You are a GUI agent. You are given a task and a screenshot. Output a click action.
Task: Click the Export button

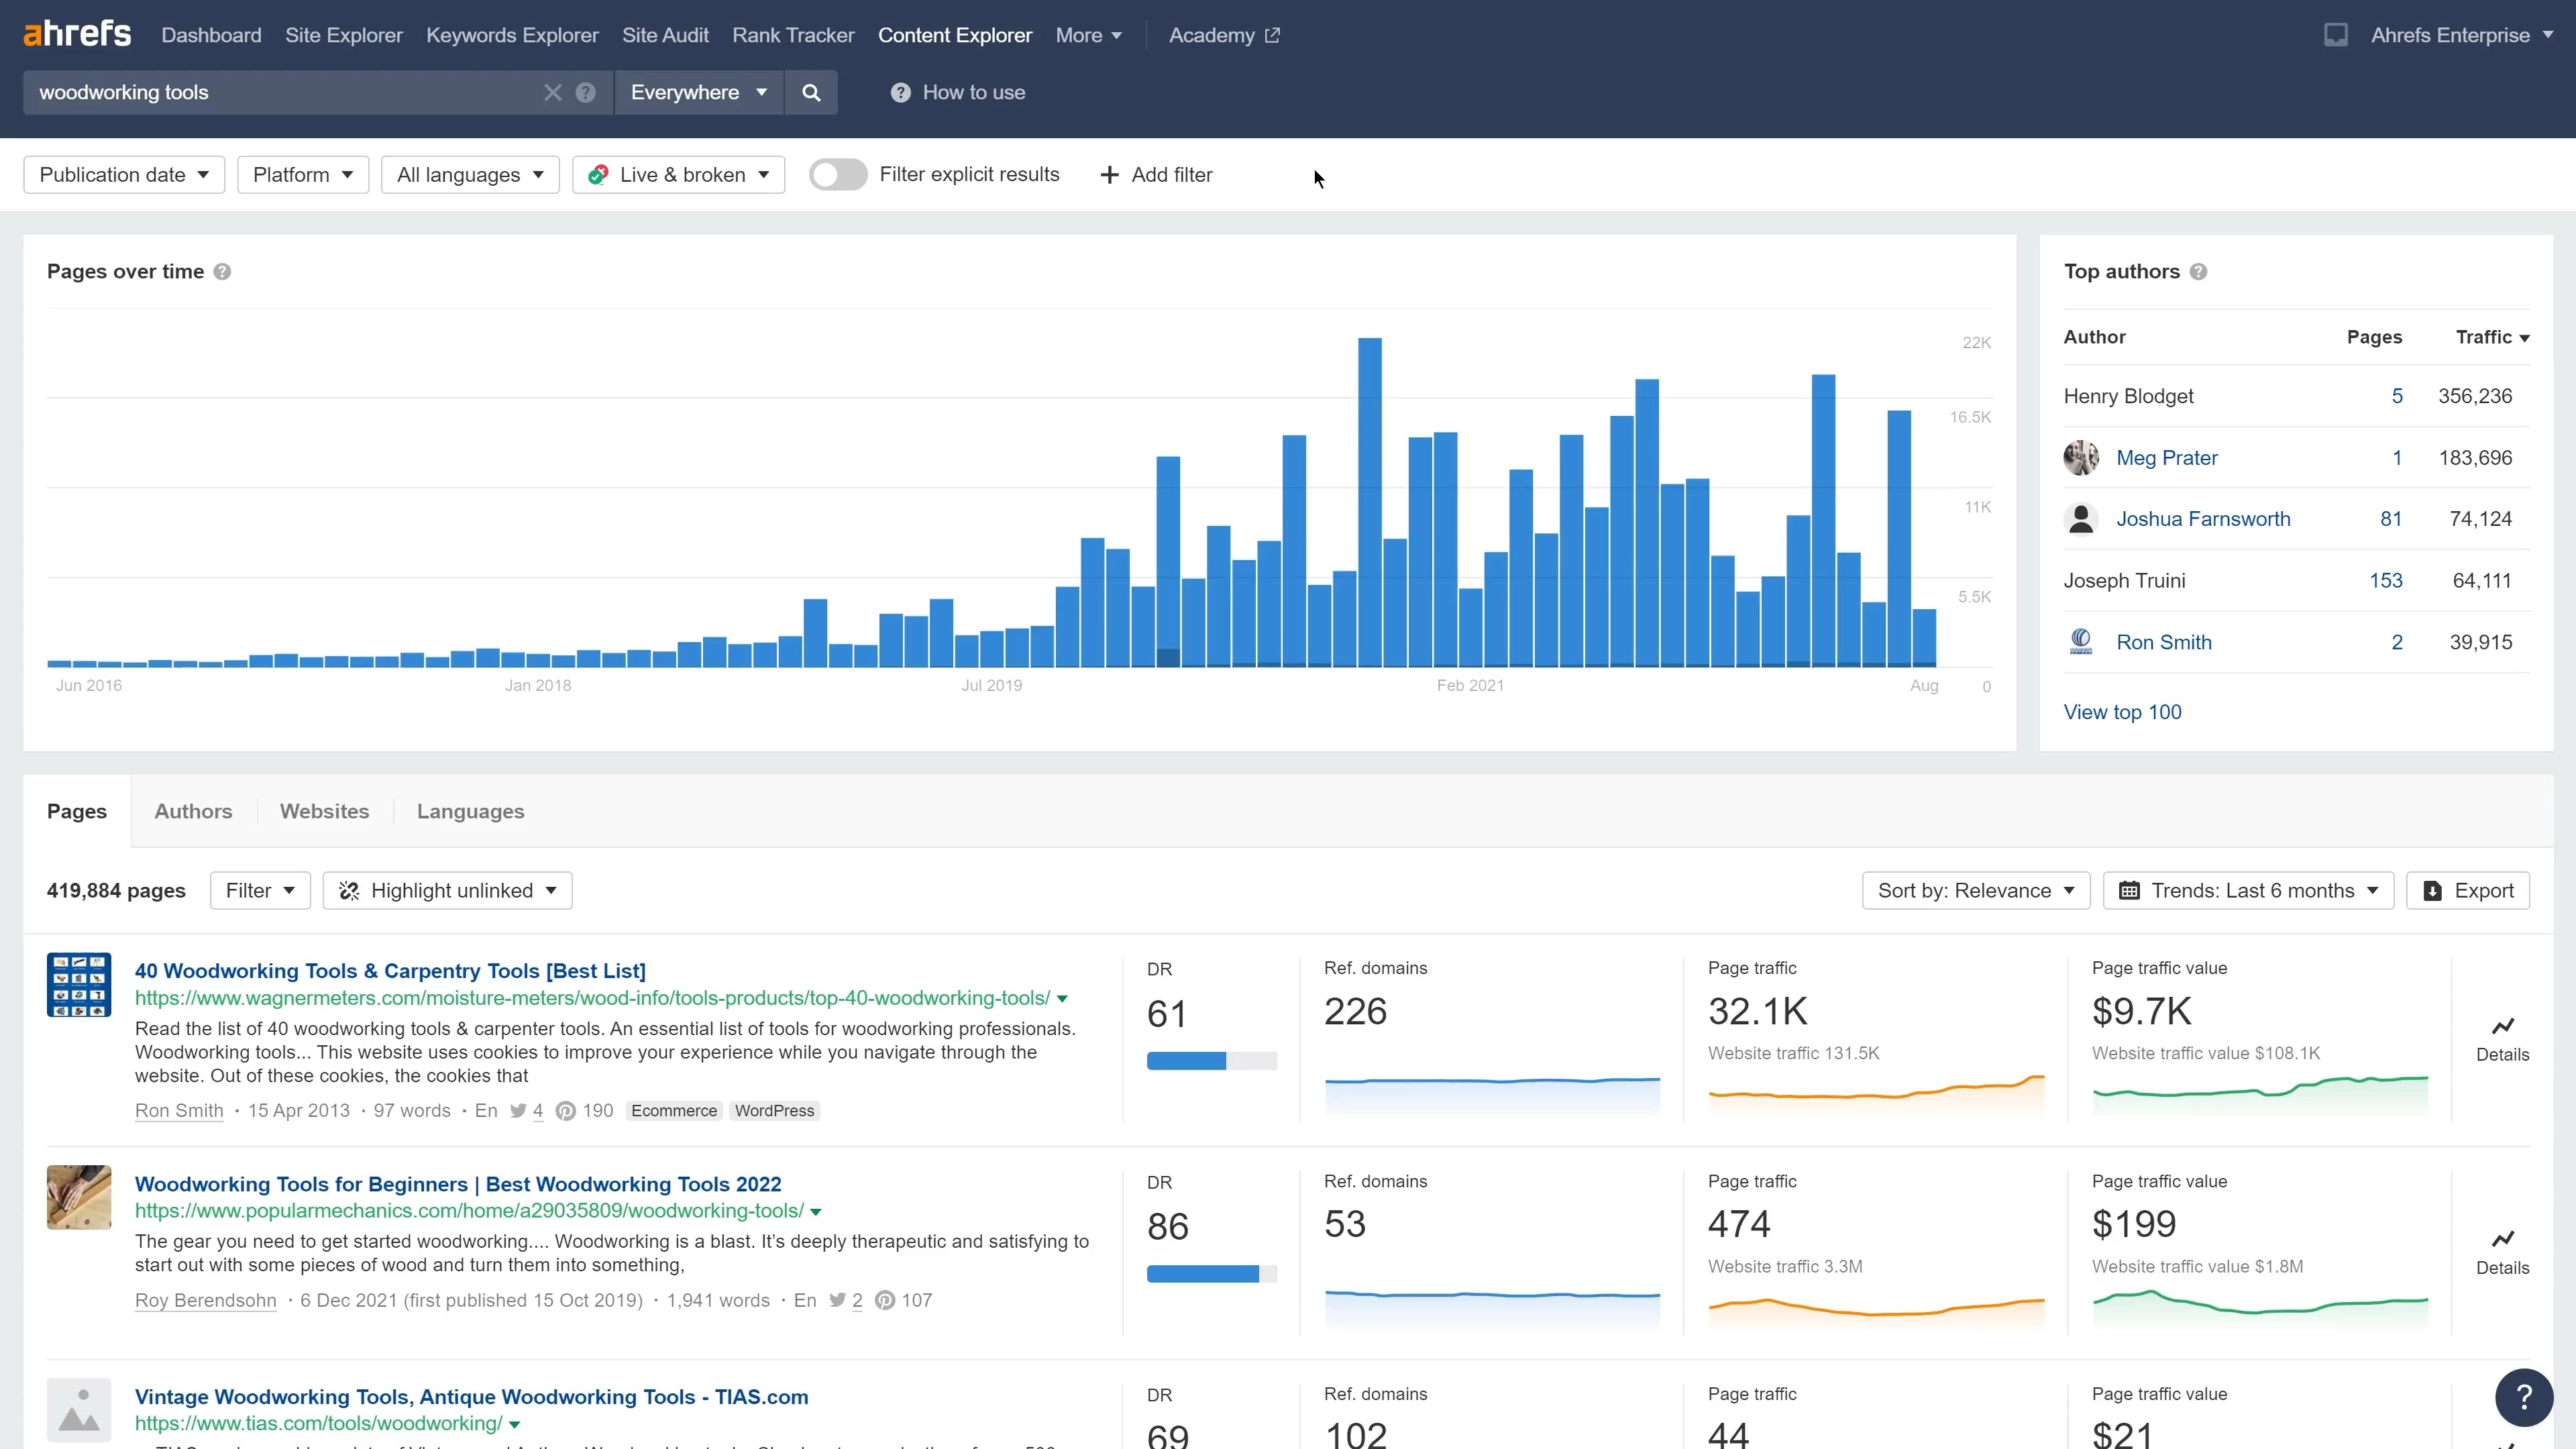click(x=2468, y=891)
